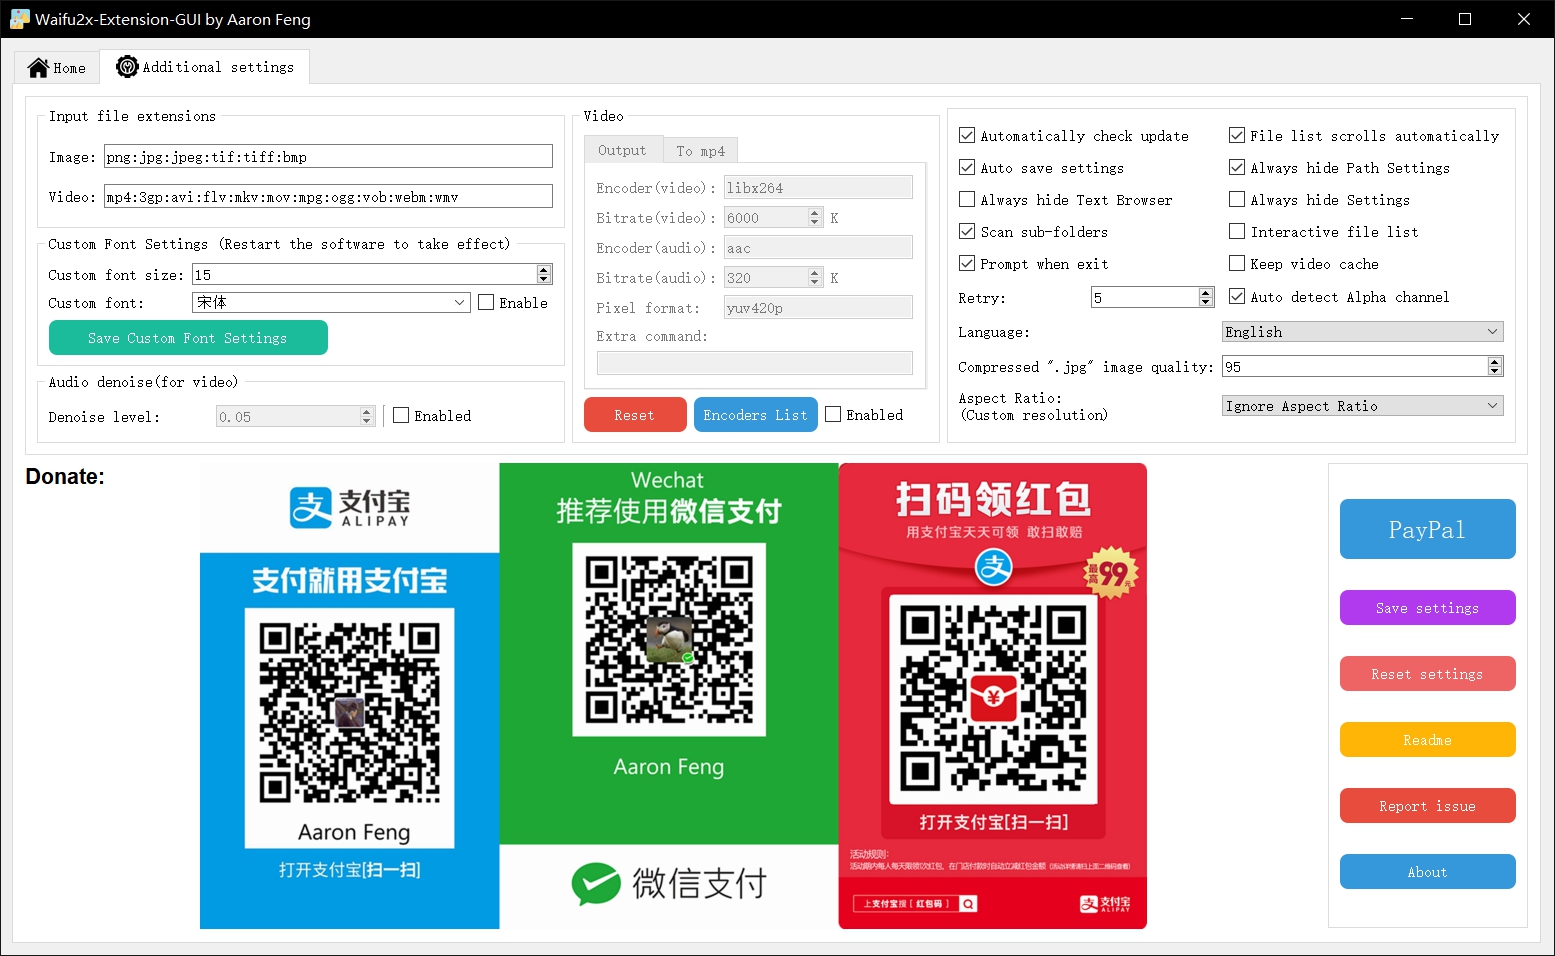Edit the Video extensions field

[328, 196]
